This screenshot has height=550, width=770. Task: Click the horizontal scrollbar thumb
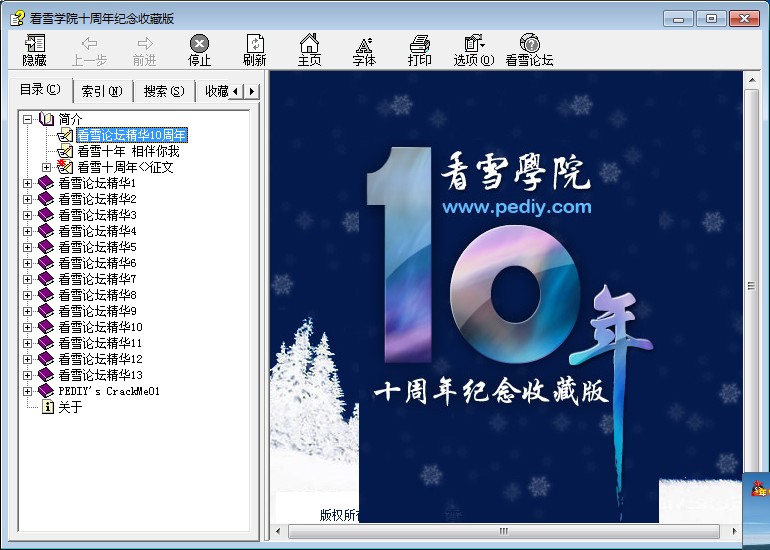point(504,531)
